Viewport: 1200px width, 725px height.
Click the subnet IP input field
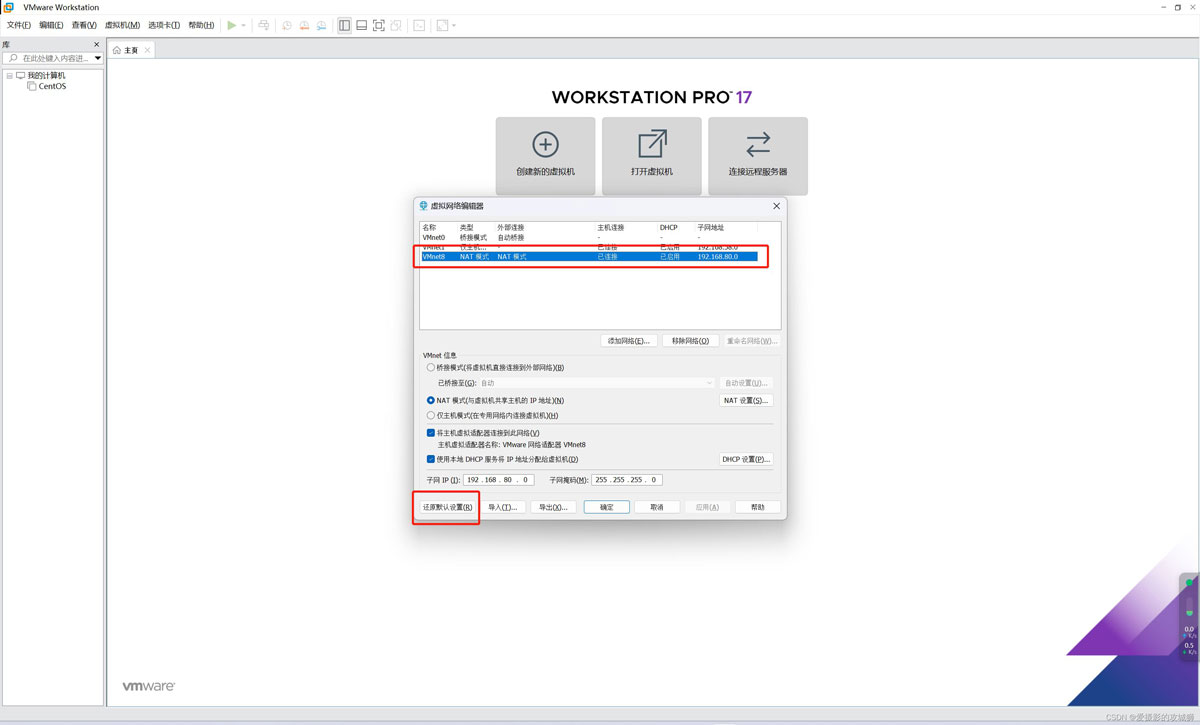pos(498,480)
